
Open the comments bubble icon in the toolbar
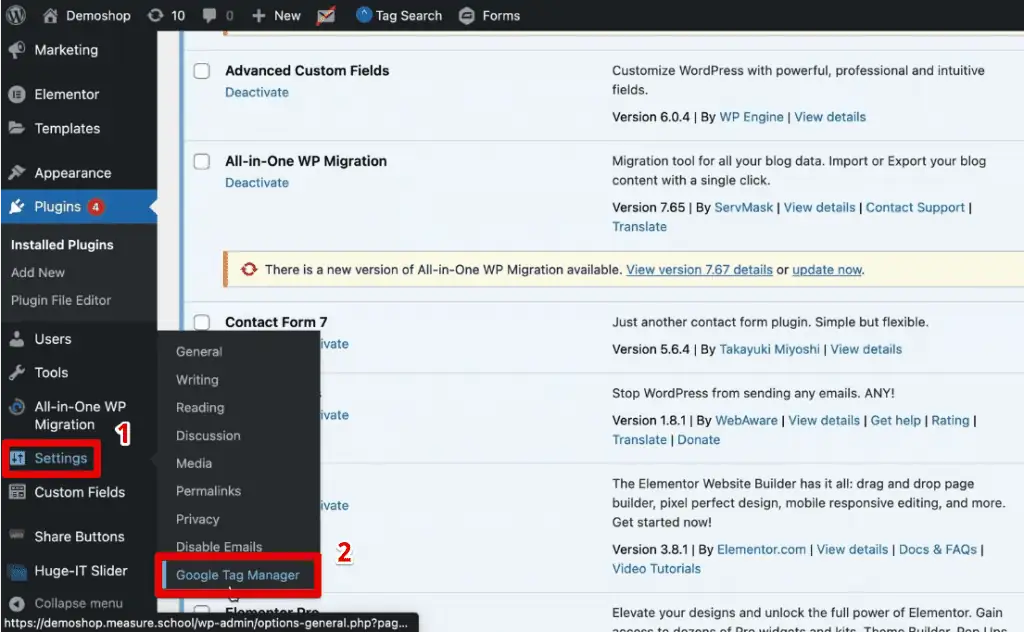pos(211,14)
